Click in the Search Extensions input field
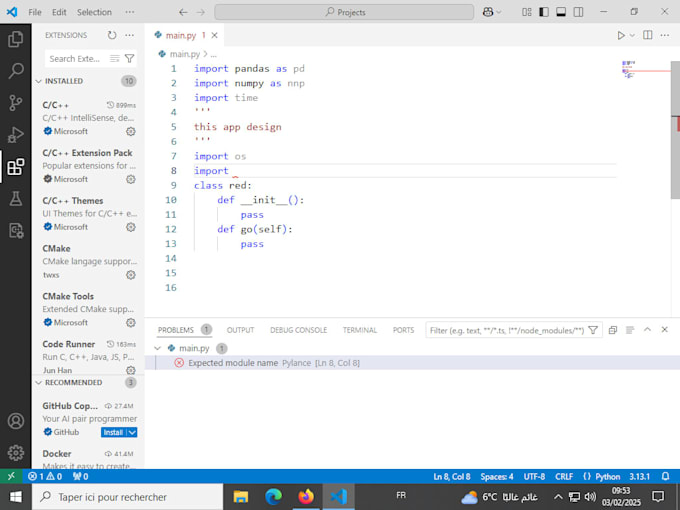680x510 pixels. (x=76, y=59)
